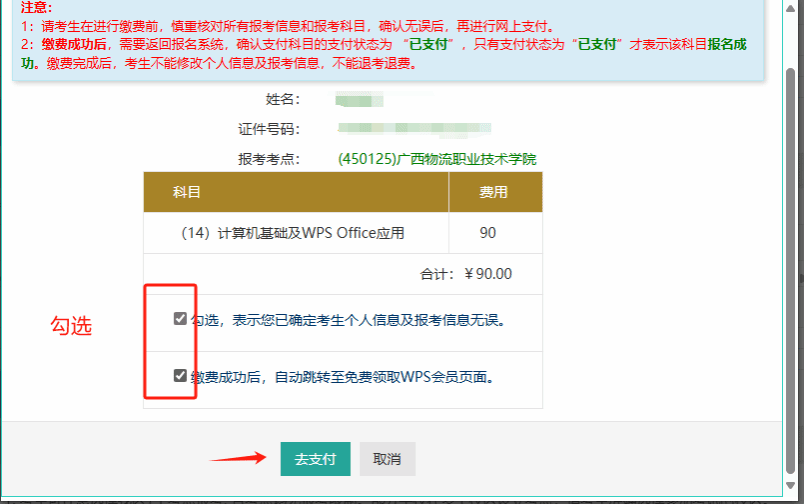Click the blurred 证件号码 value
This screenshot has width=804, height=504.
pos(414,129)
